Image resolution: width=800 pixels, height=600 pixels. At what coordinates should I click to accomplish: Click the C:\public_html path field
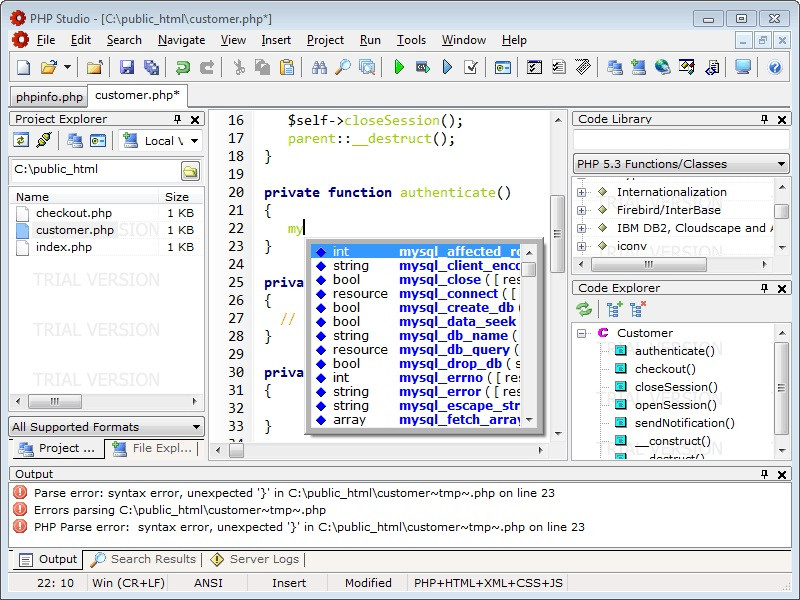[95, 170]
